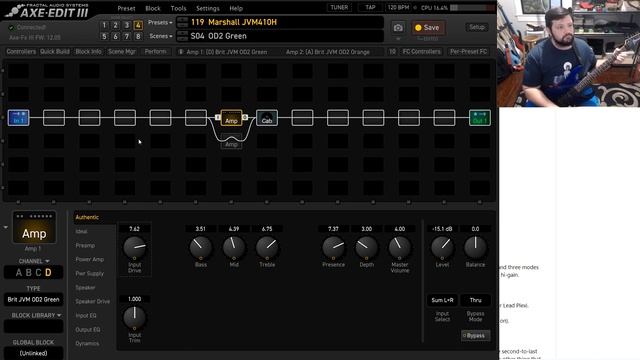
Task: Open Quick Build
Action: tap(55, 52)
